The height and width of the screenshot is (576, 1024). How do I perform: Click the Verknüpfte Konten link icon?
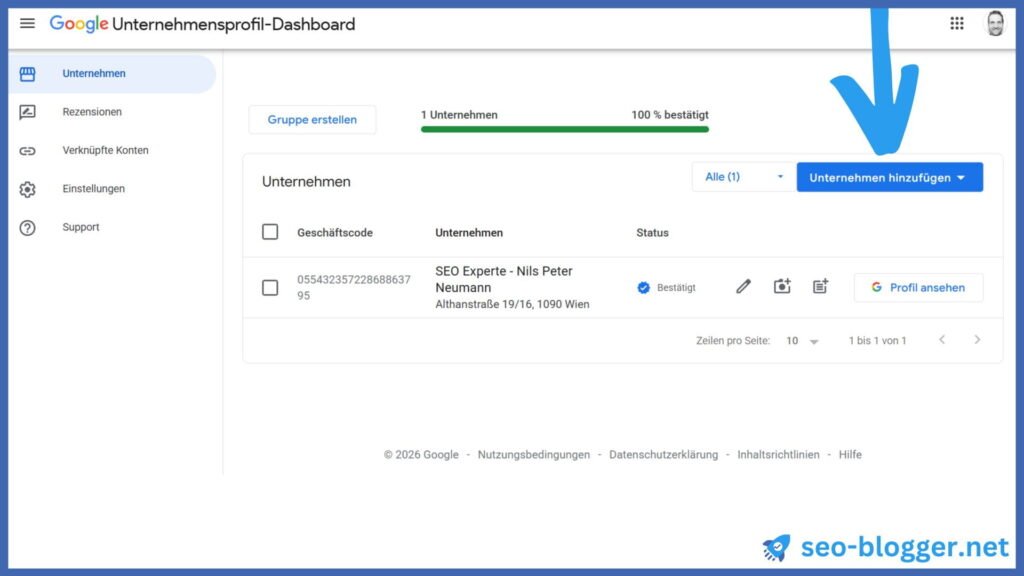(x=27, y=151)
